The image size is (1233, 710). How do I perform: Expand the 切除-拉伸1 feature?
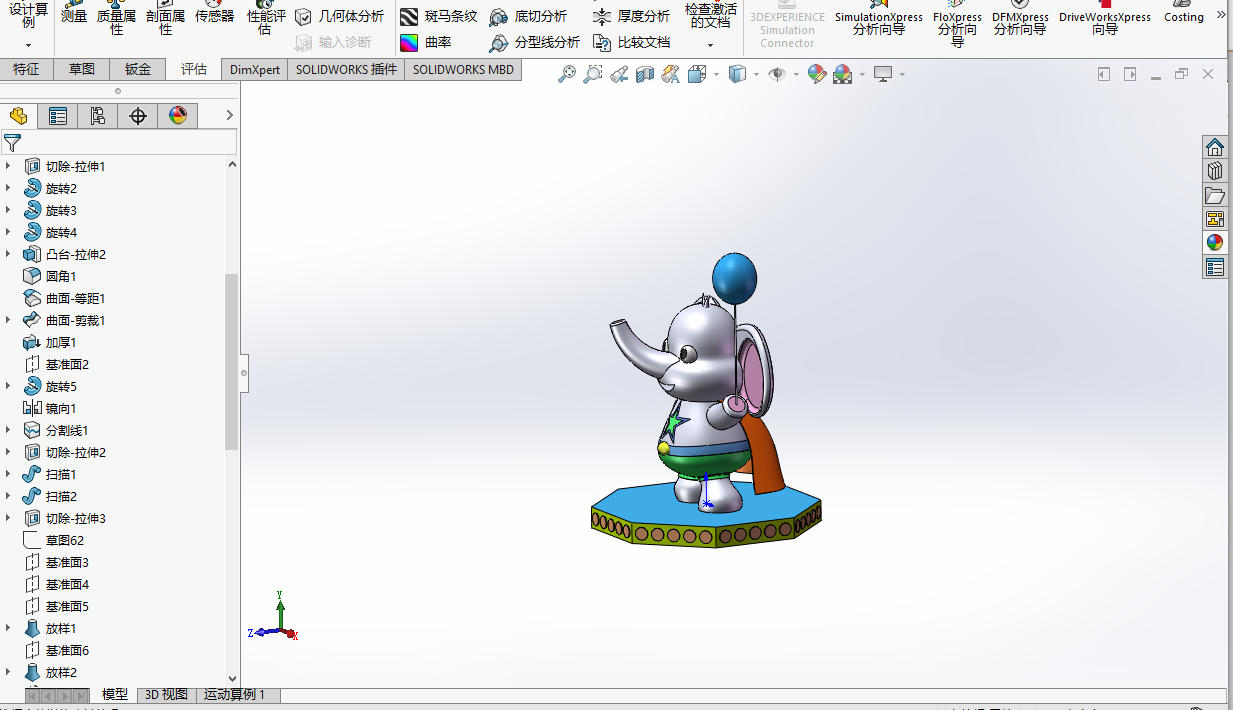(8, 166)
